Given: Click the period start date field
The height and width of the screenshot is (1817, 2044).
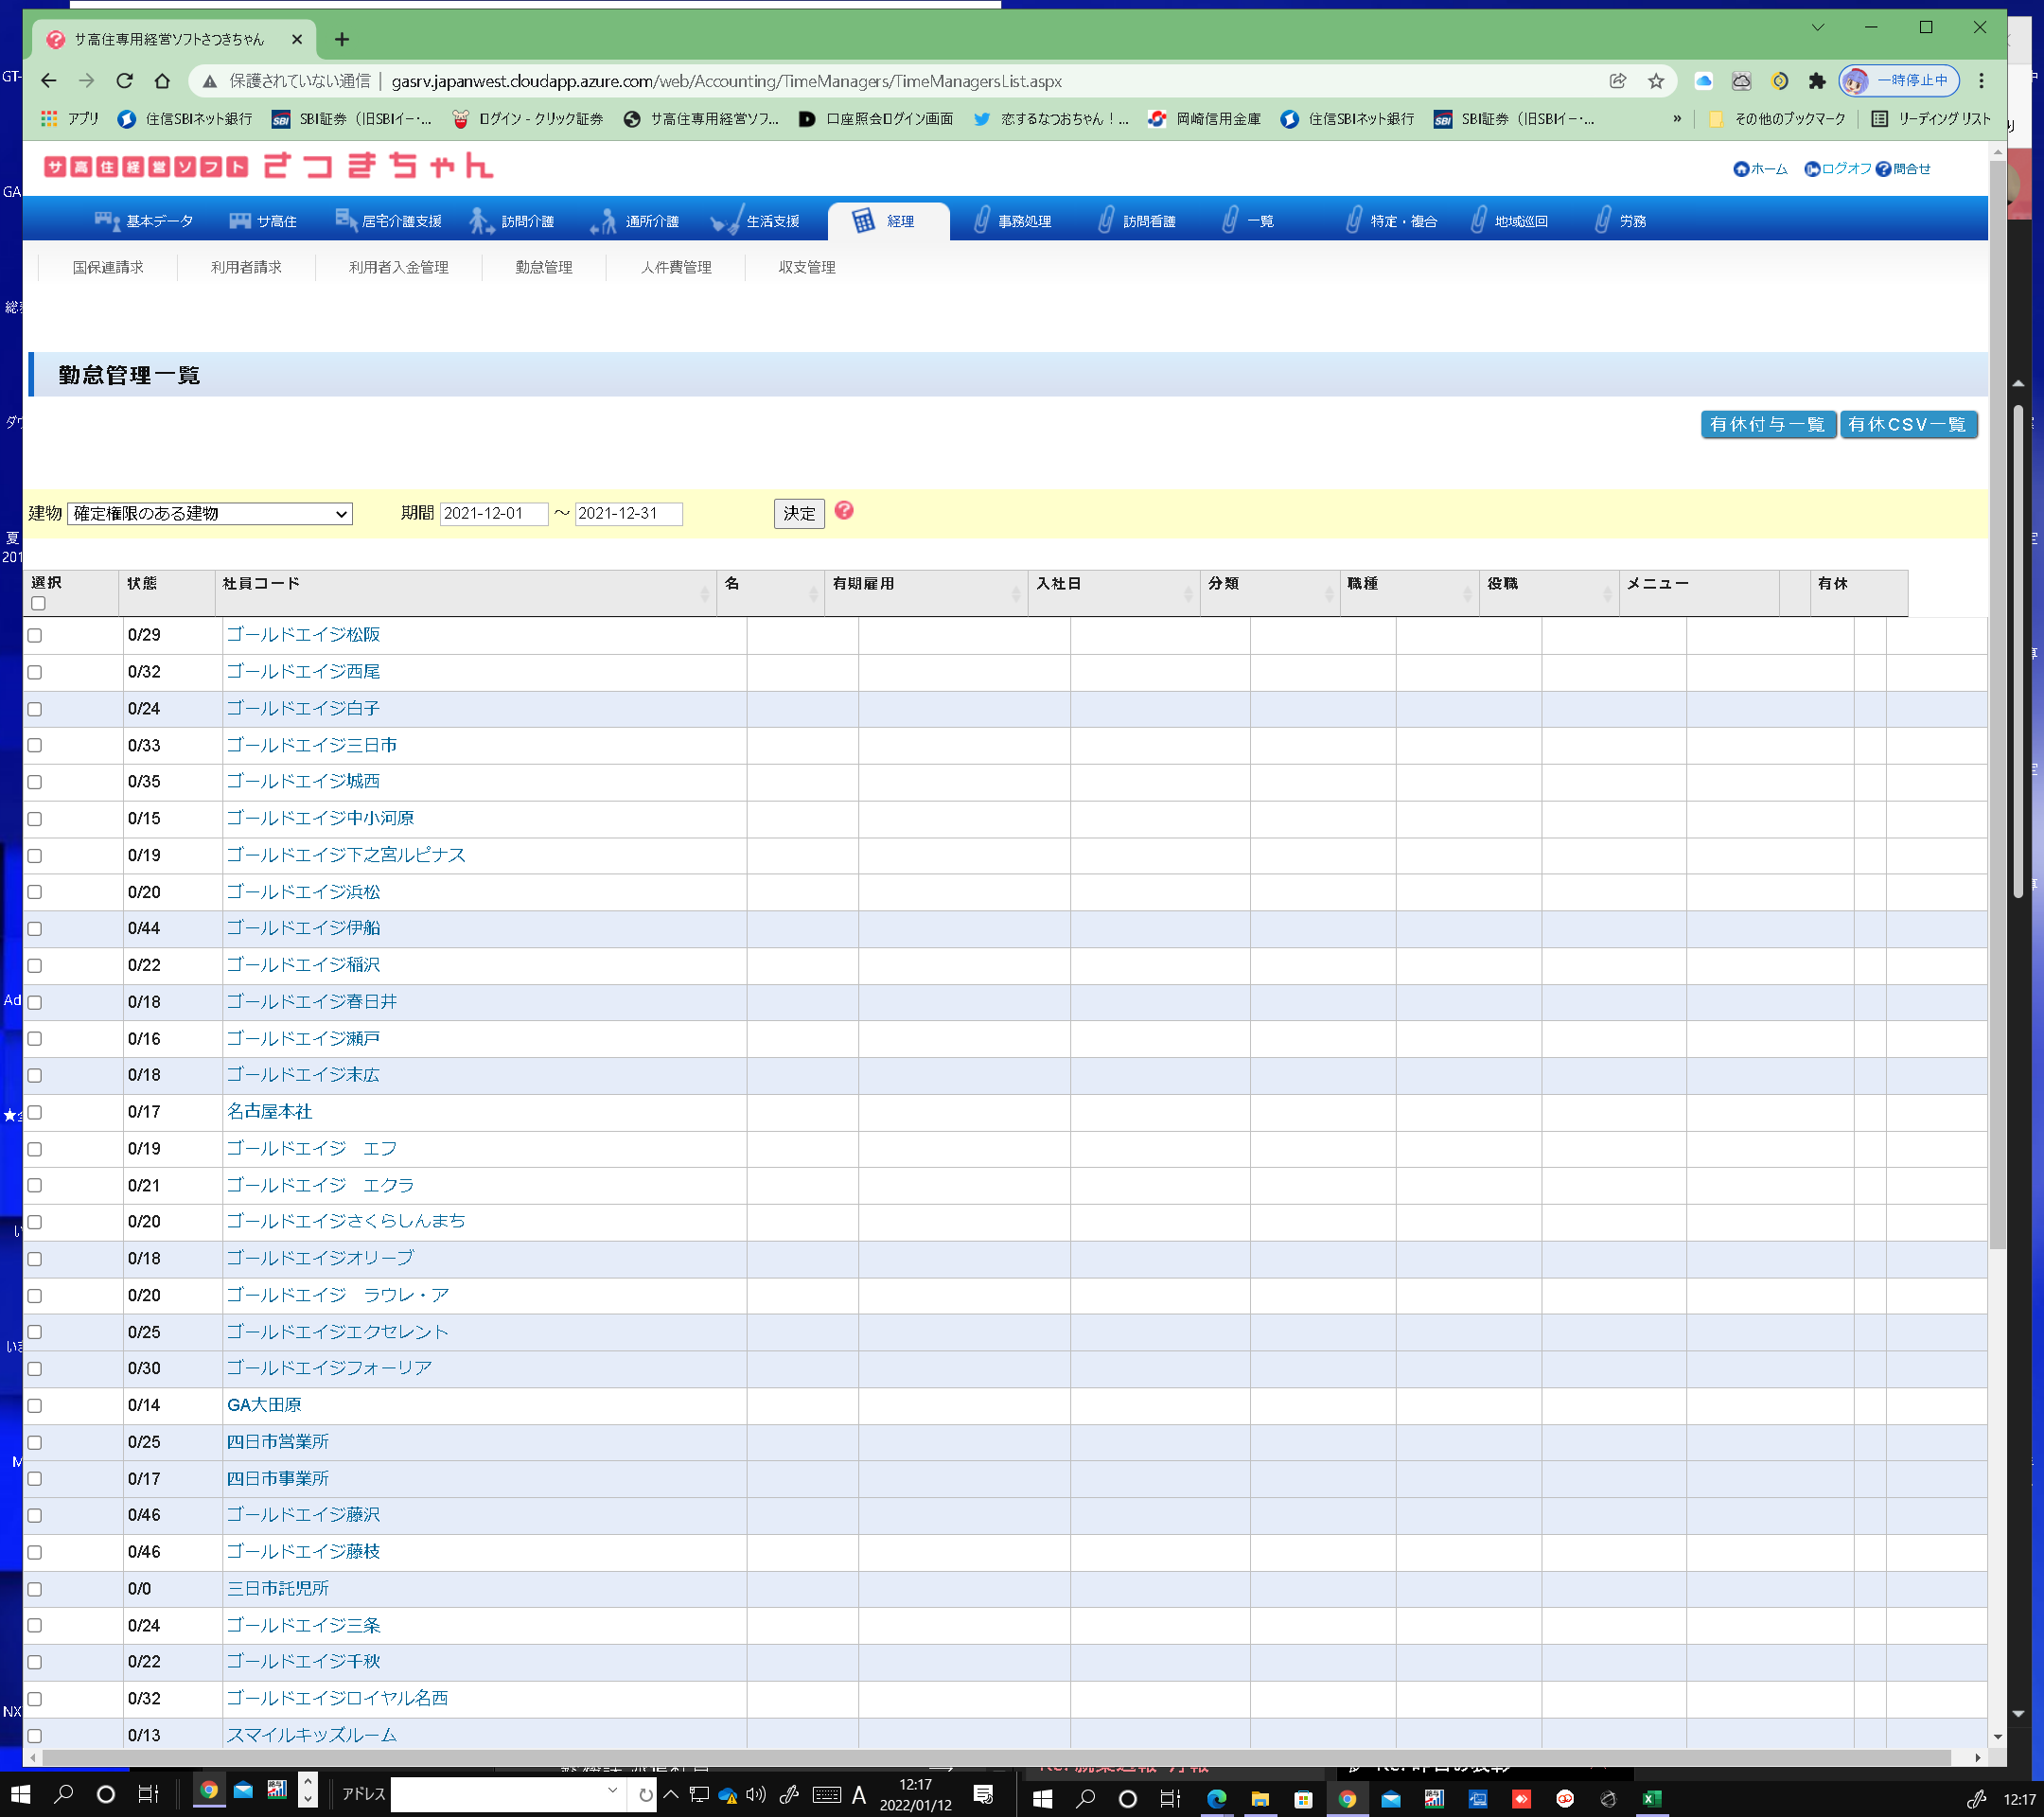Looking at the screenshot, I should [493, 513].
